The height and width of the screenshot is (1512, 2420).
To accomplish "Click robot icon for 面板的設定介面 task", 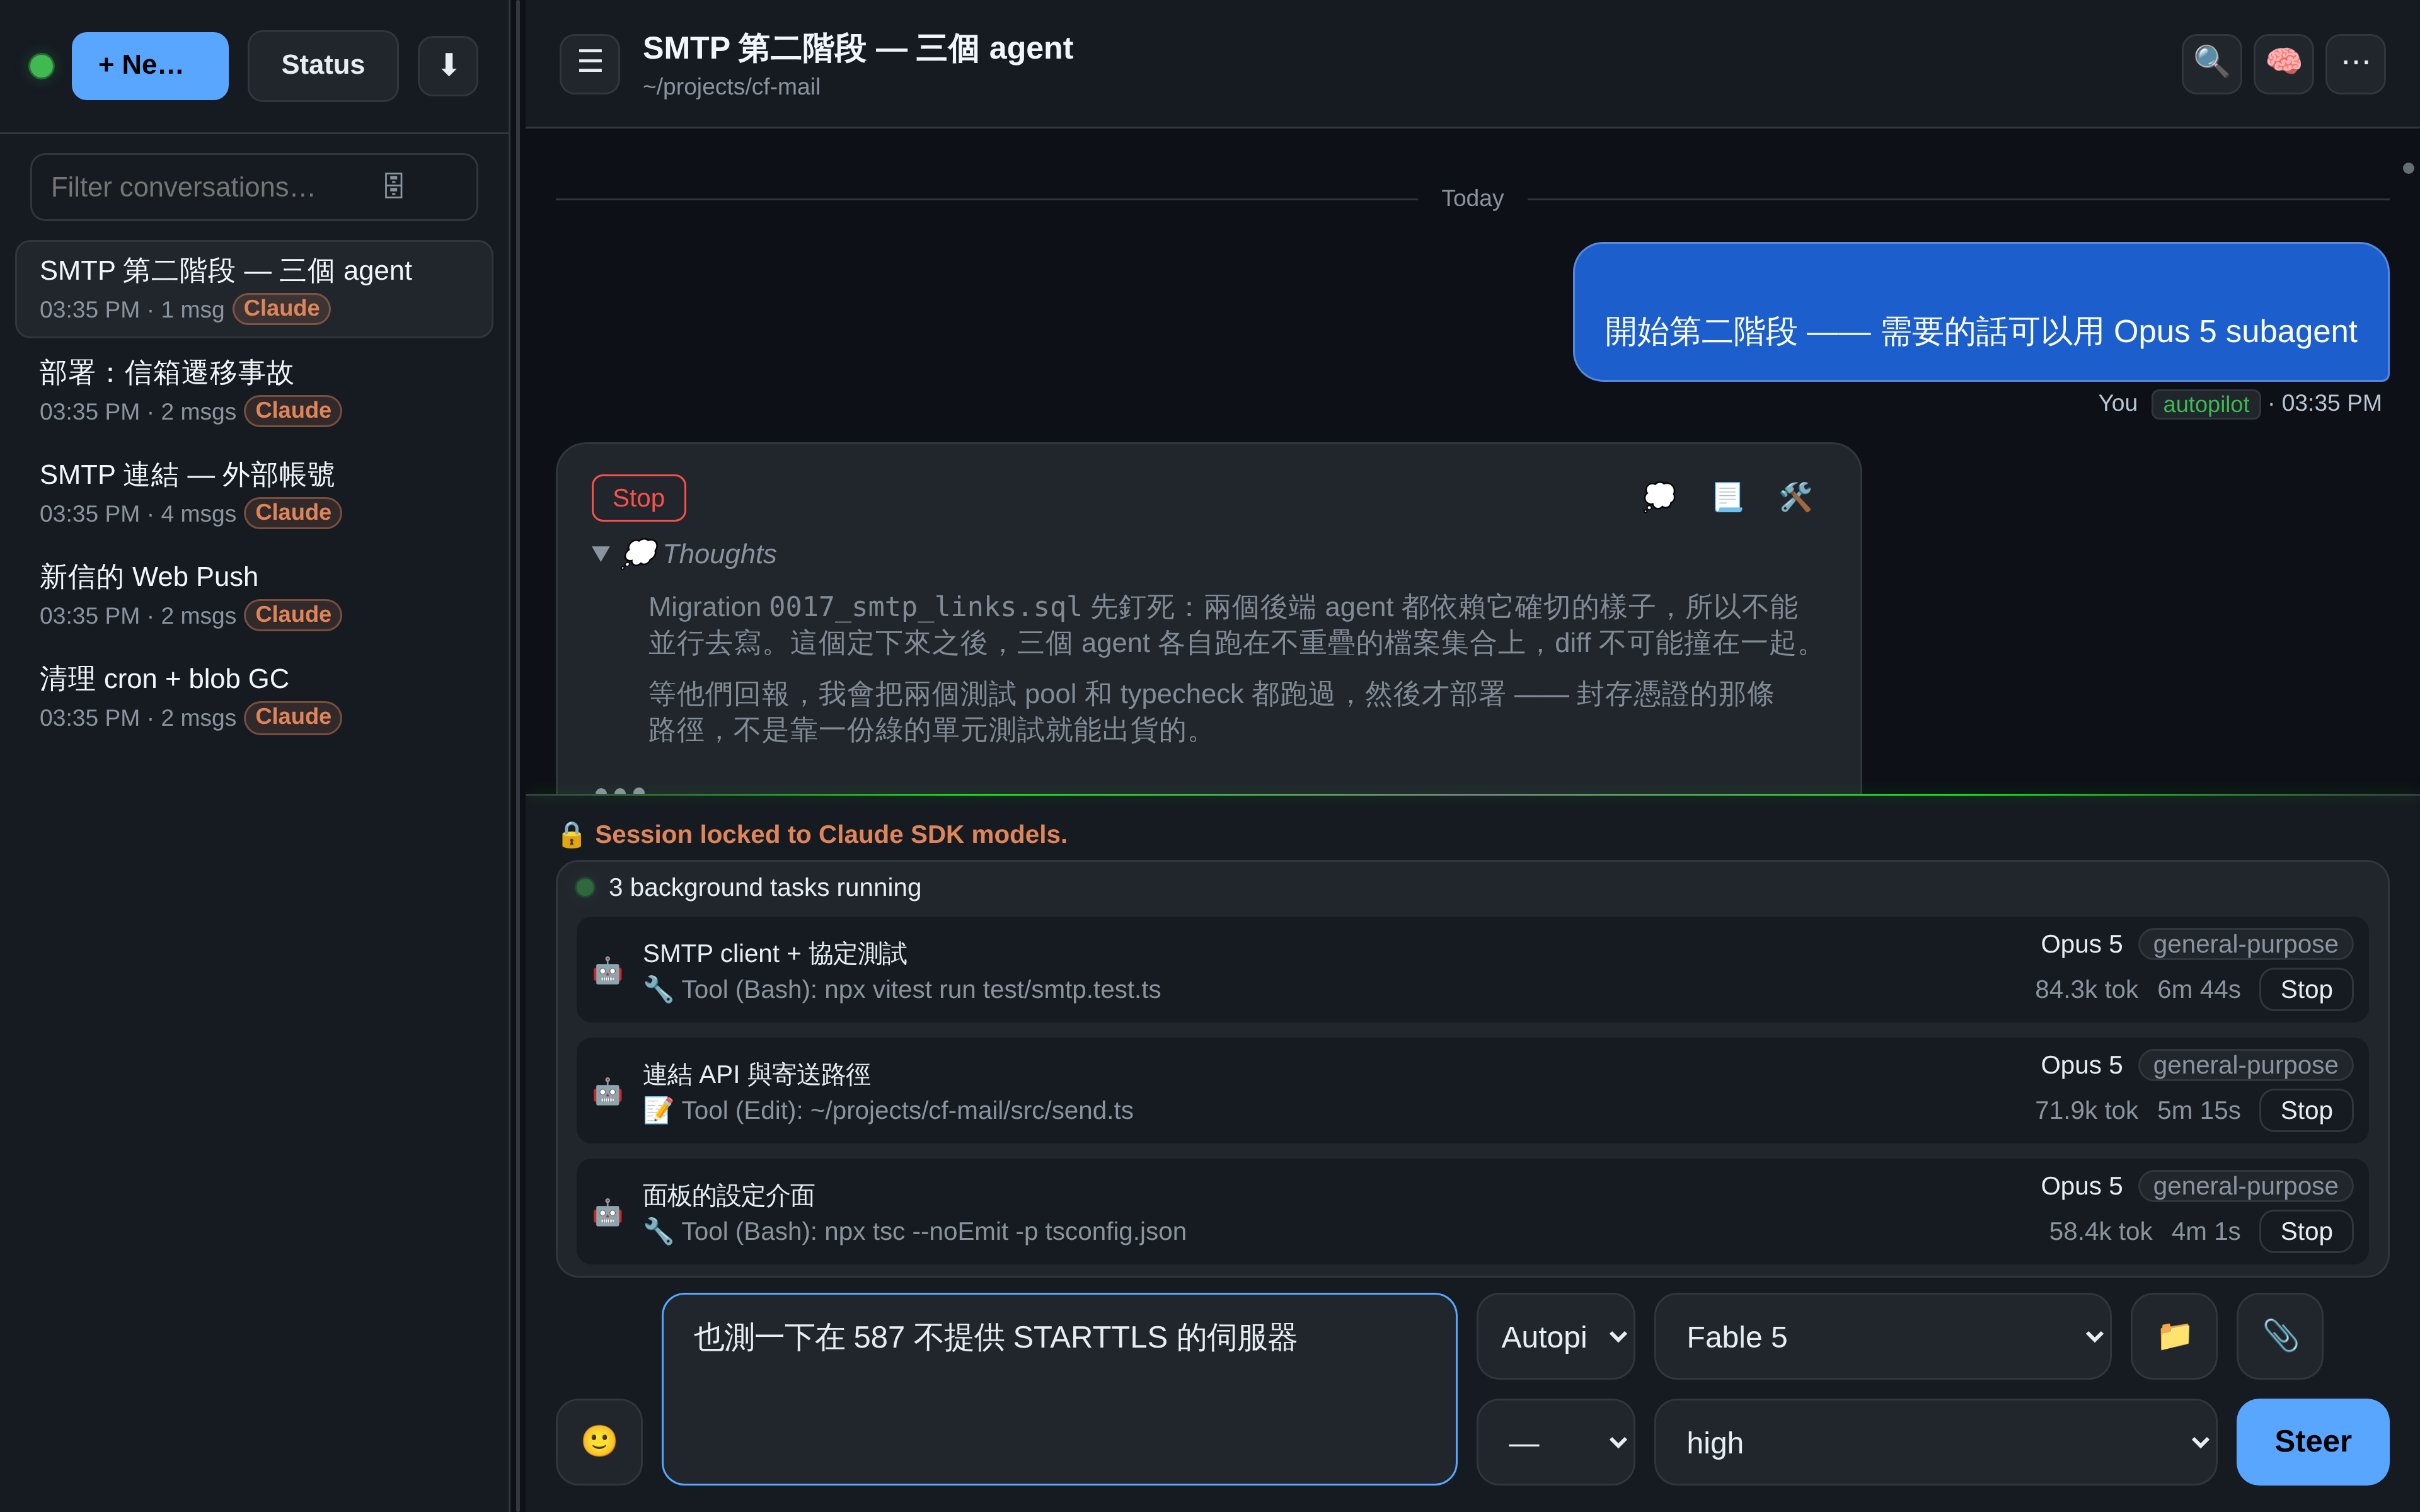I will (x=607, y=1212).
